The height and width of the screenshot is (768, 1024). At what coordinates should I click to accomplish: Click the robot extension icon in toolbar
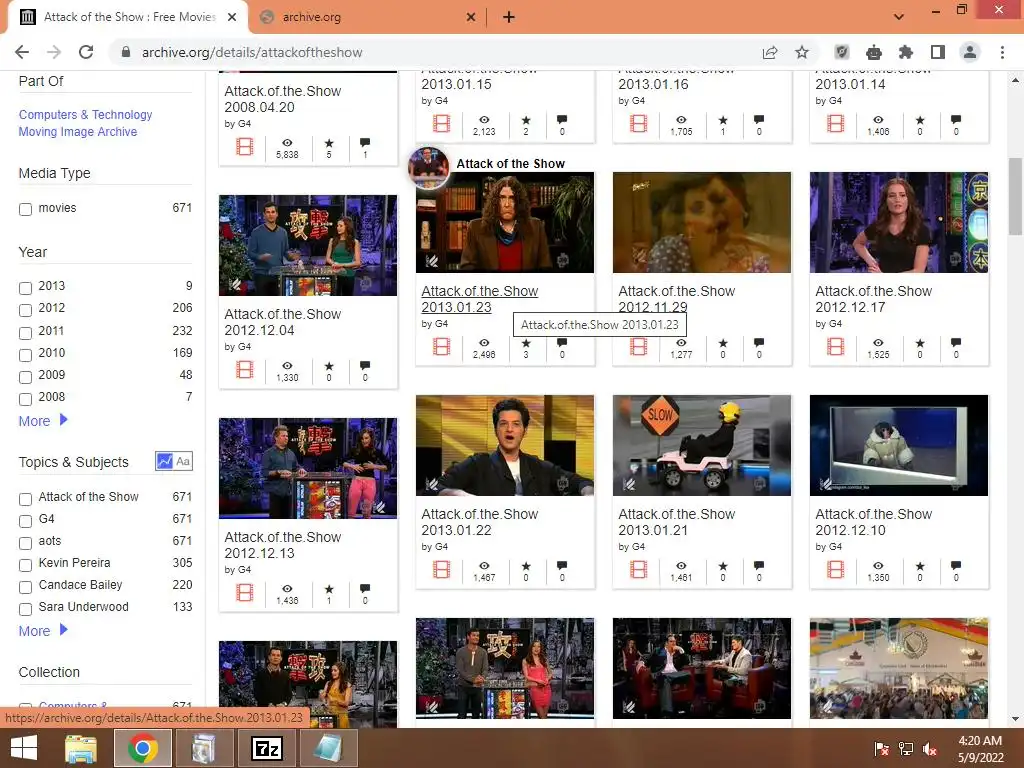click(x=874, y=52)
